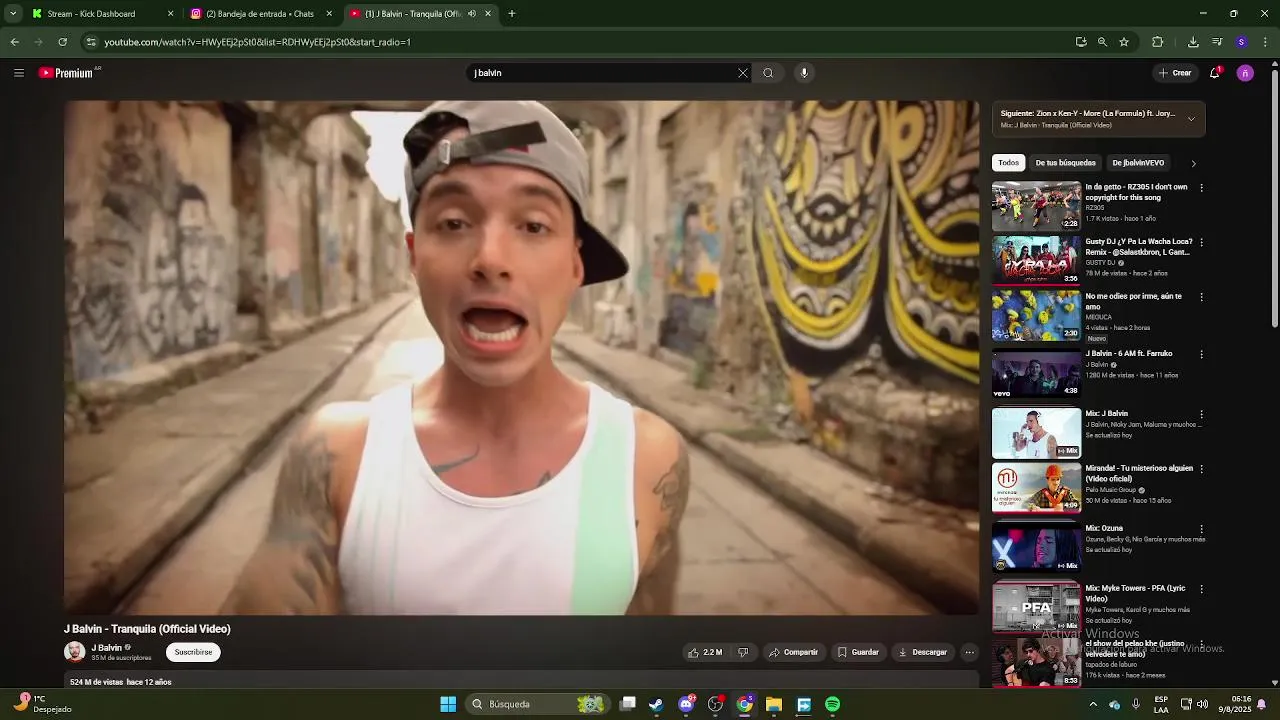Image resolution: width=1280 pixels, height=720 pixels.
Task: Click the Guardar button
Action: 858,652
